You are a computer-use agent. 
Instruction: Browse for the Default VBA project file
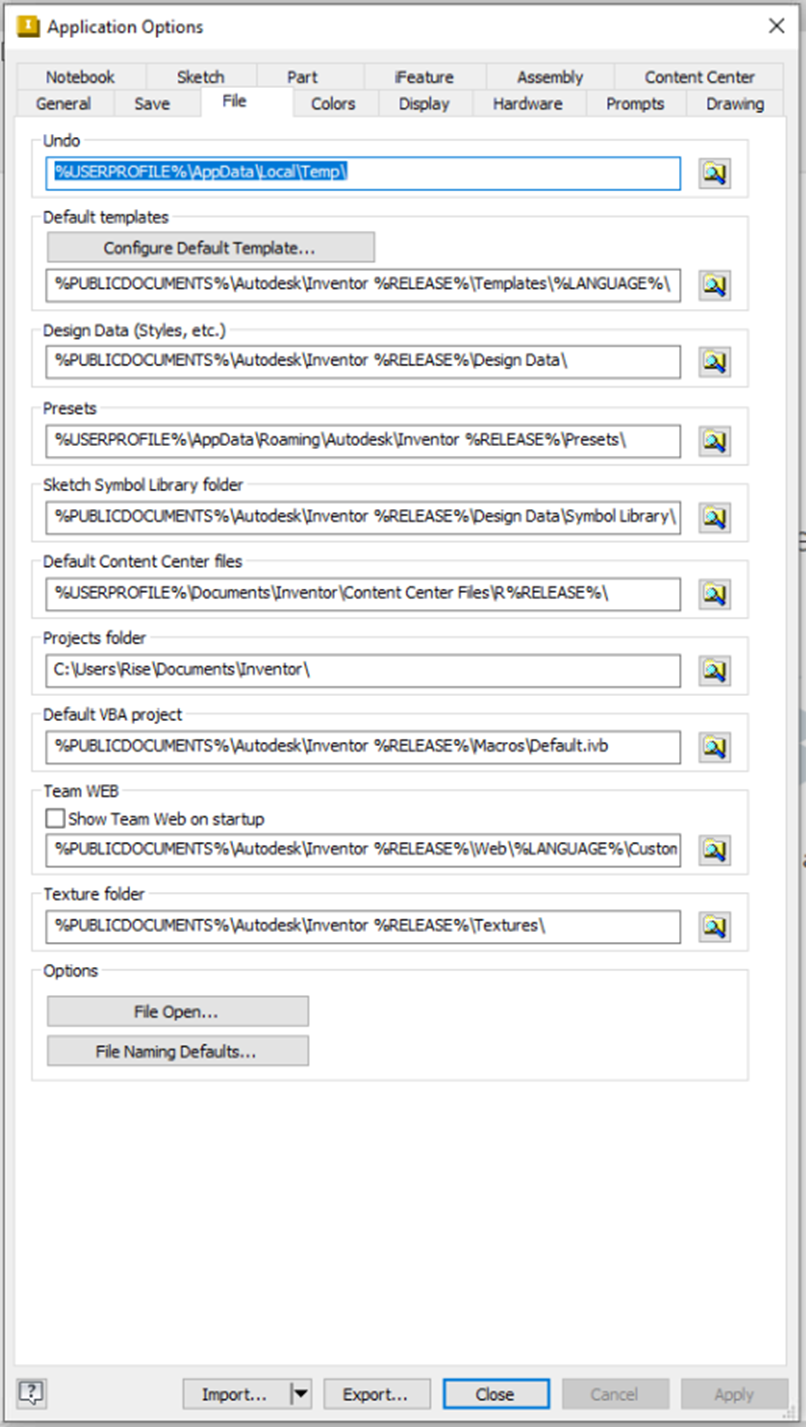click(714, 746)
